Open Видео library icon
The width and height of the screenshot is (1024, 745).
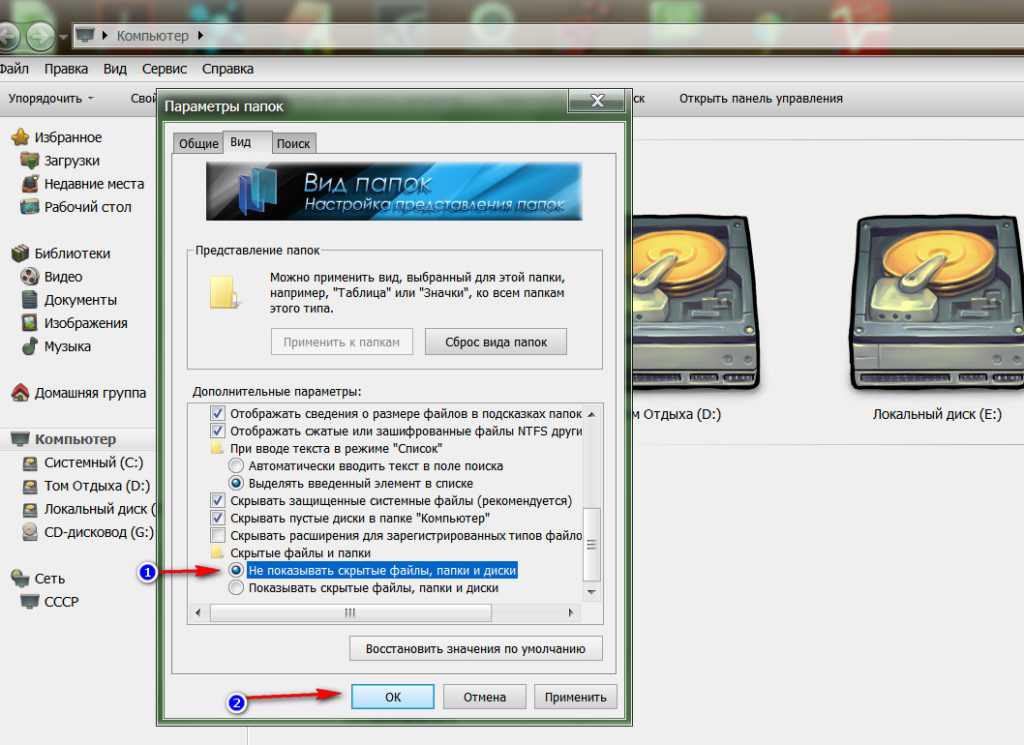29,277
